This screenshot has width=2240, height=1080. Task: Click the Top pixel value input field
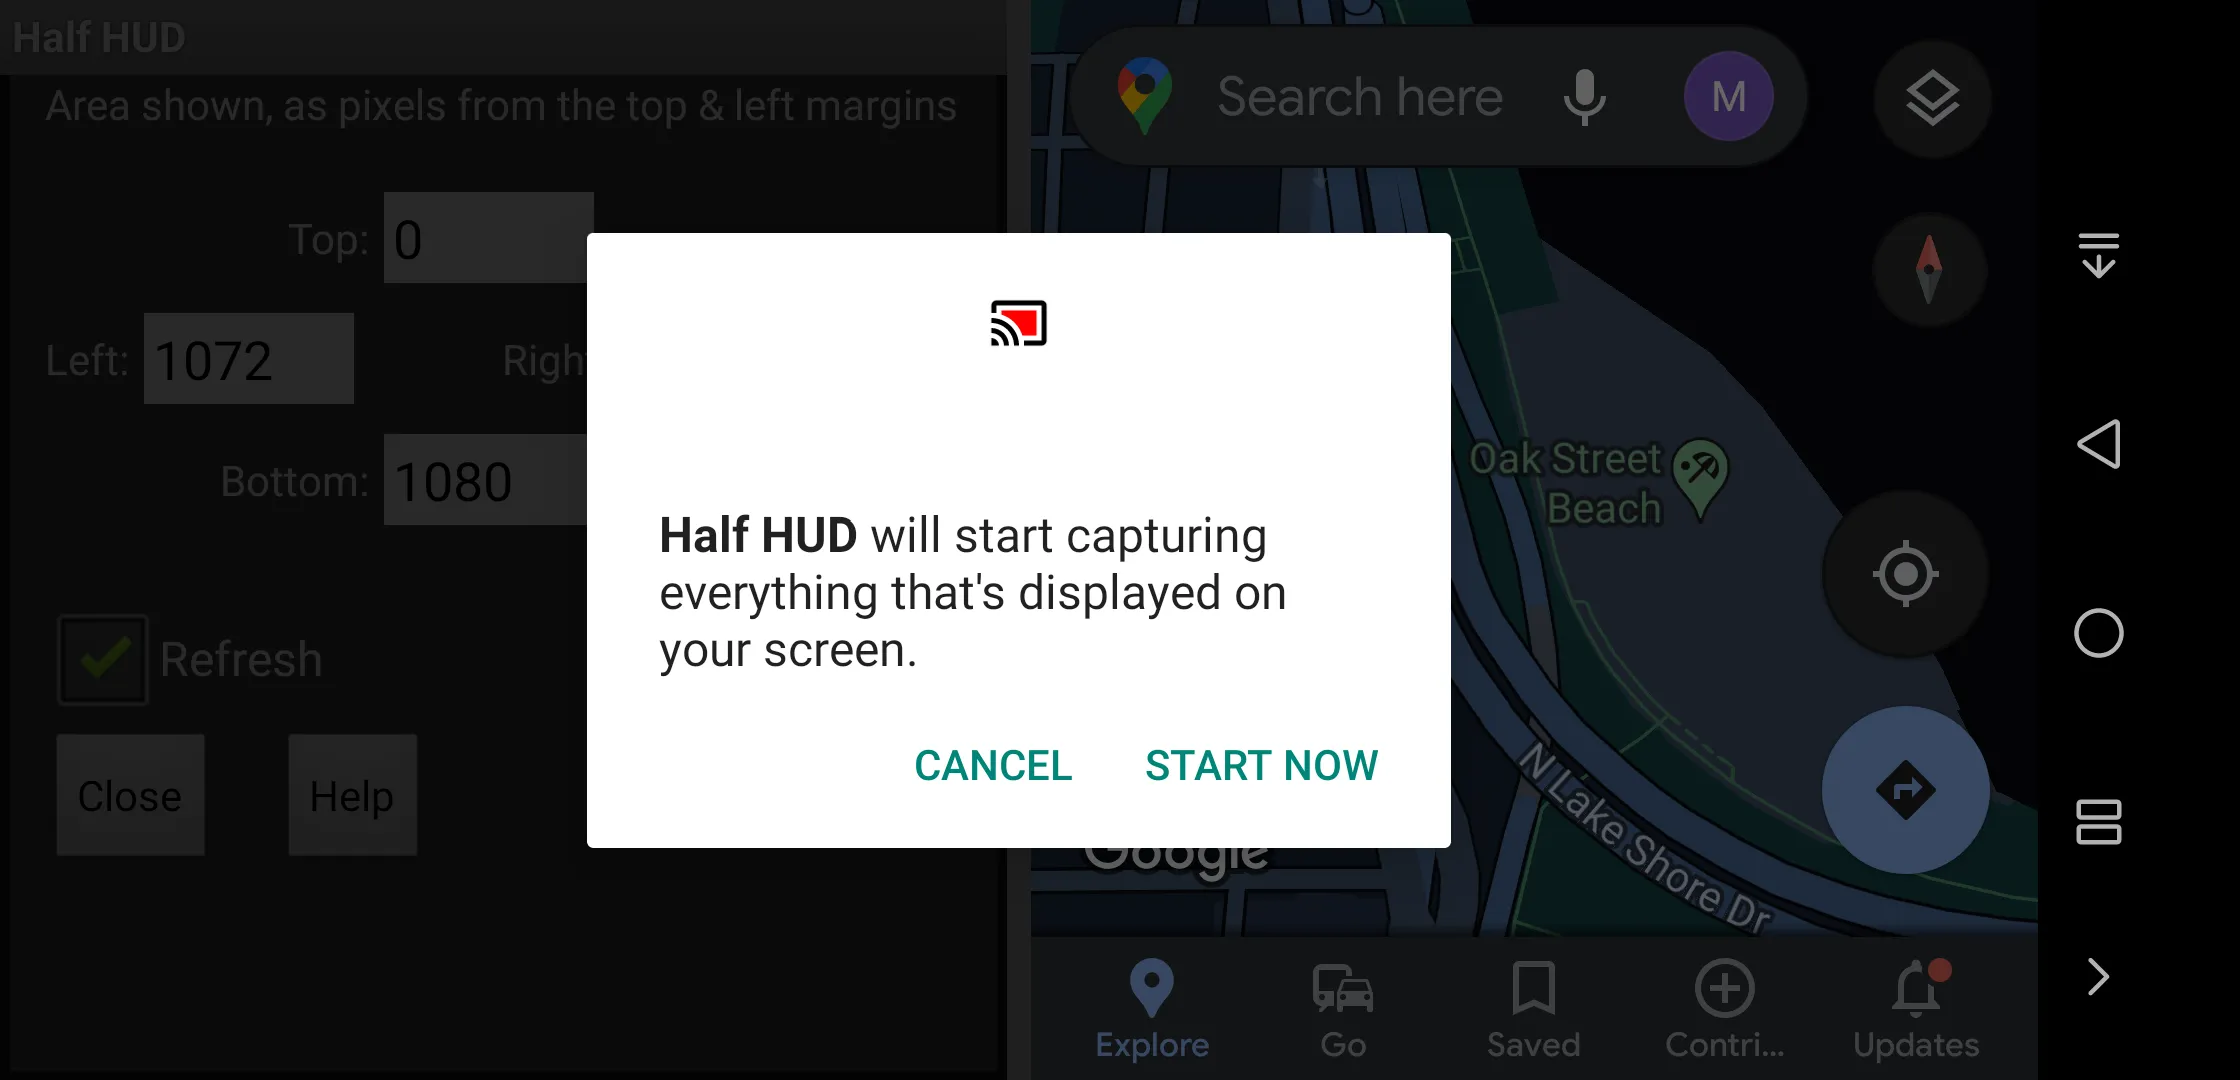point(487,239)
